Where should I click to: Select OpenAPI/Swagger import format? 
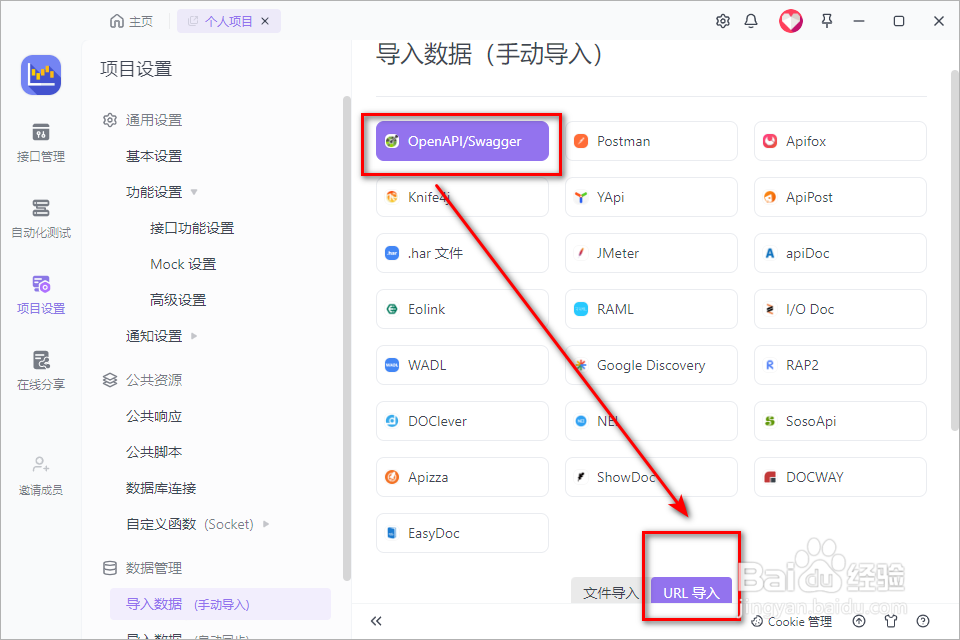click(x=462, y=141)
